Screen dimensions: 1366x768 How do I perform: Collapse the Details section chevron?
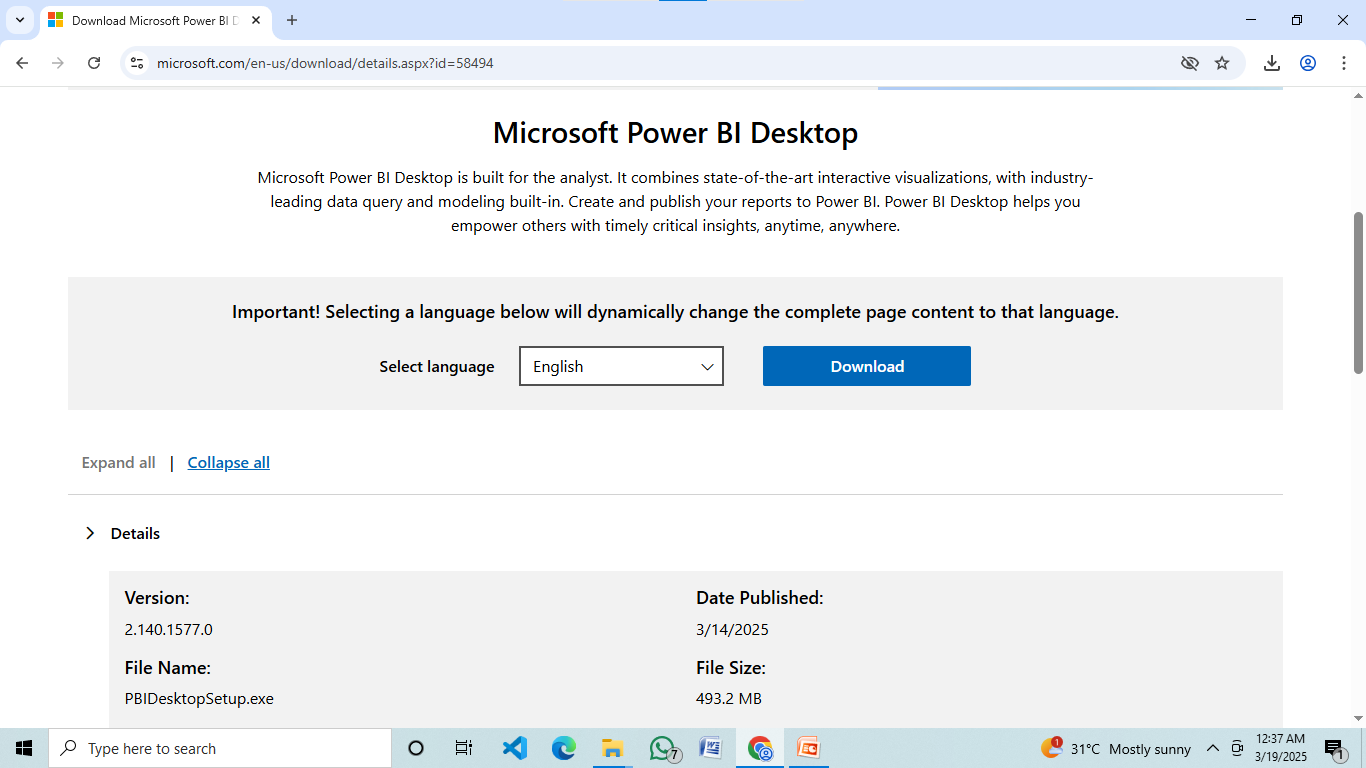[90, 533]
